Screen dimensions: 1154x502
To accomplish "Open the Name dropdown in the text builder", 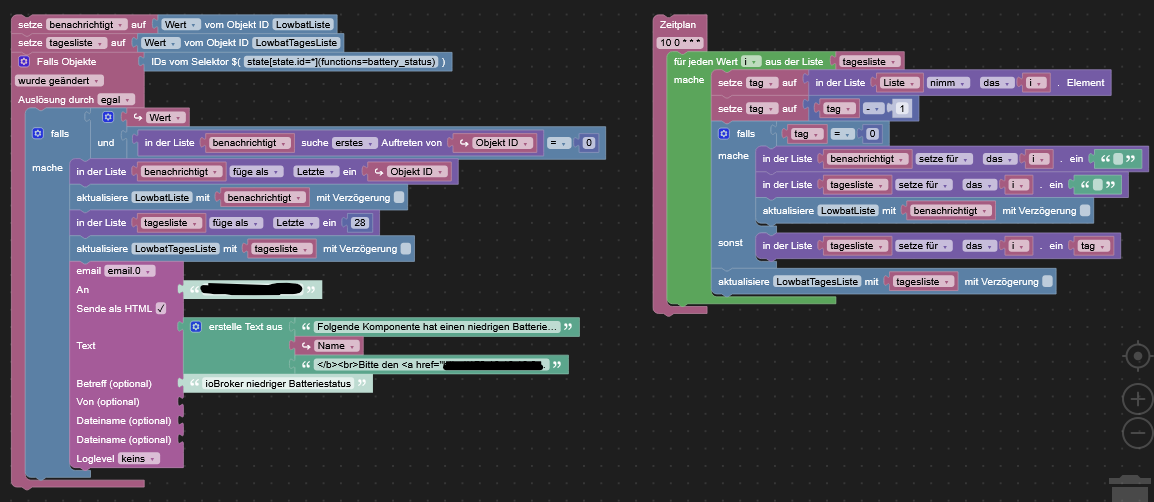I will (338, 346).
